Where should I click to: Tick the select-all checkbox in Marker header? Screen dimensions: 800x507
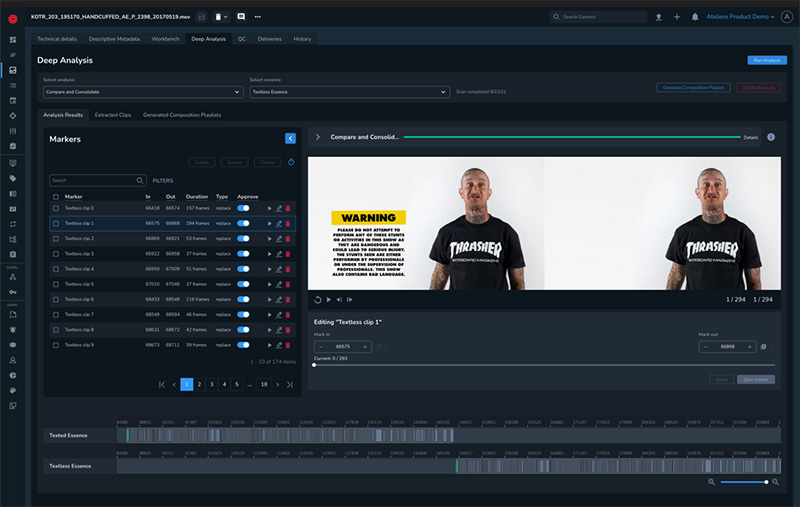coord(56,197)
